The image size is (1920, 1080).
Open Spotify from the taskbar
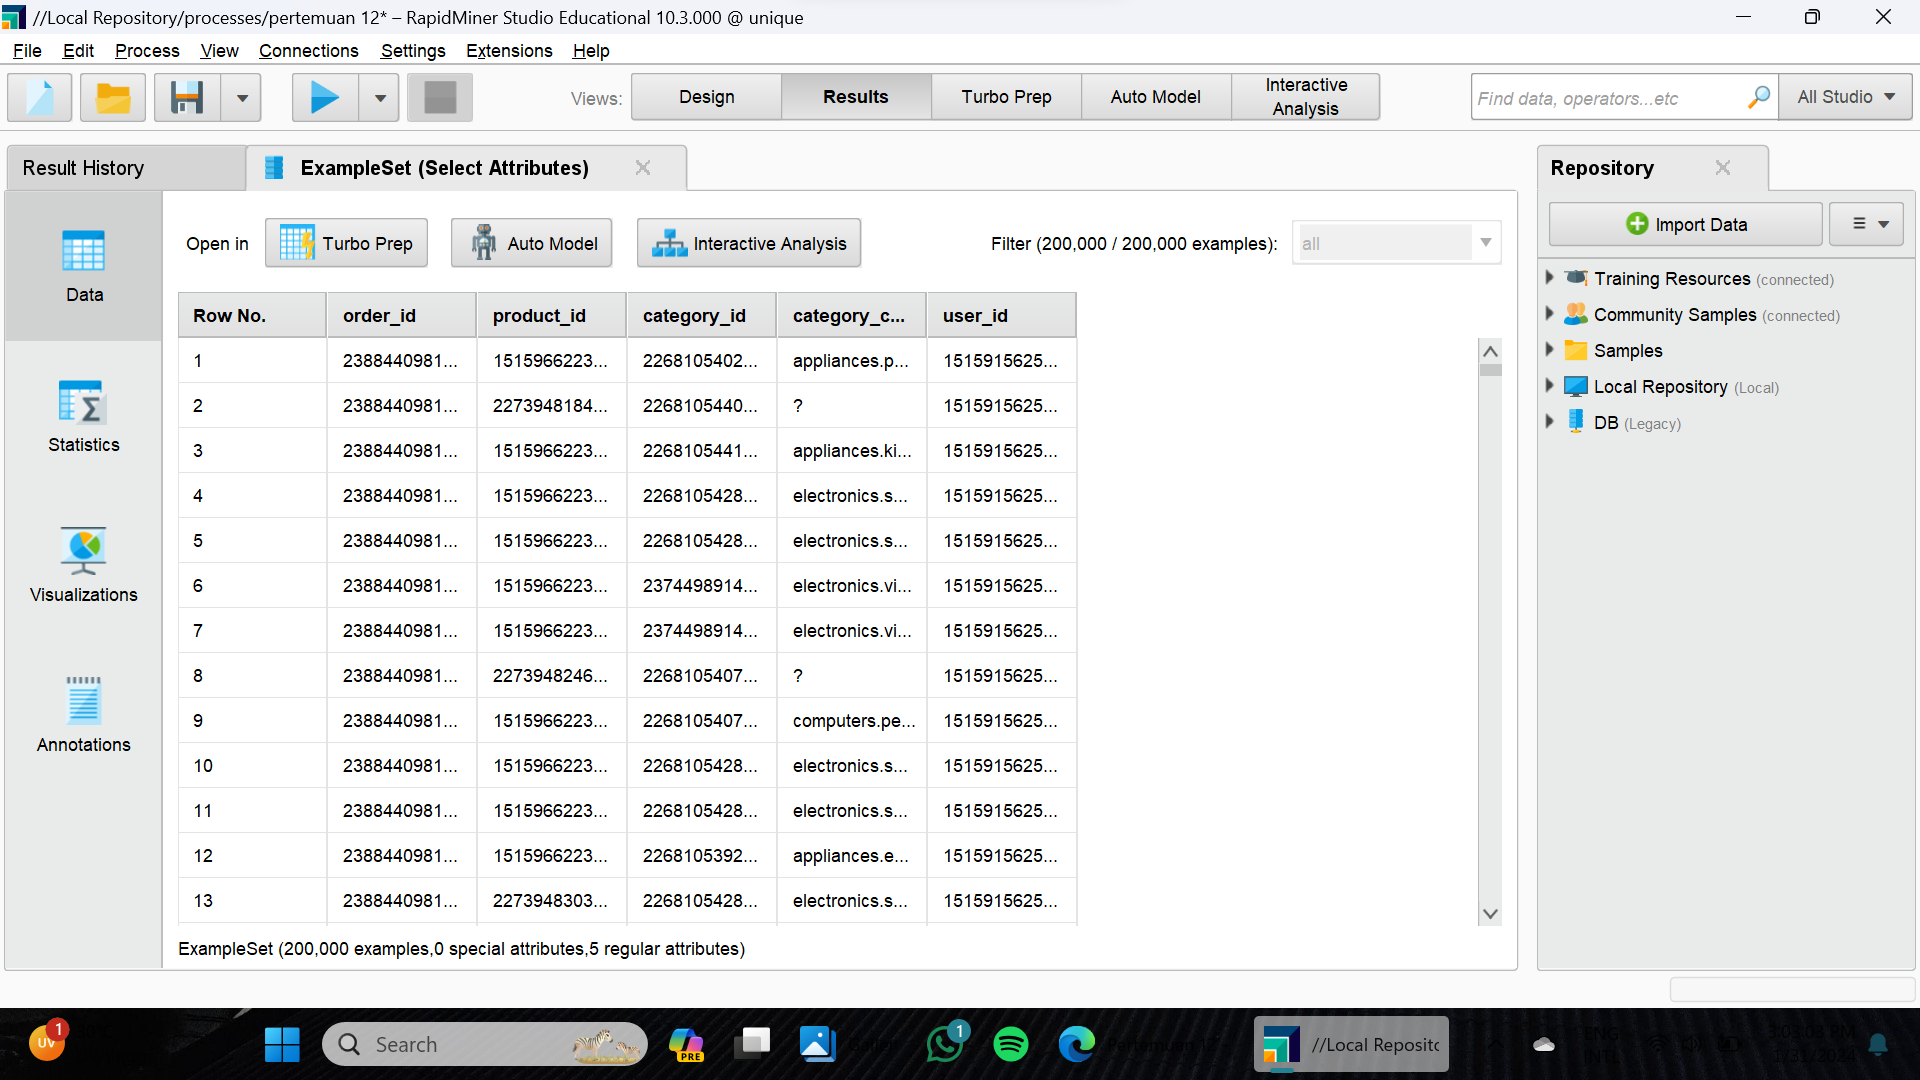point(1010,1044)
